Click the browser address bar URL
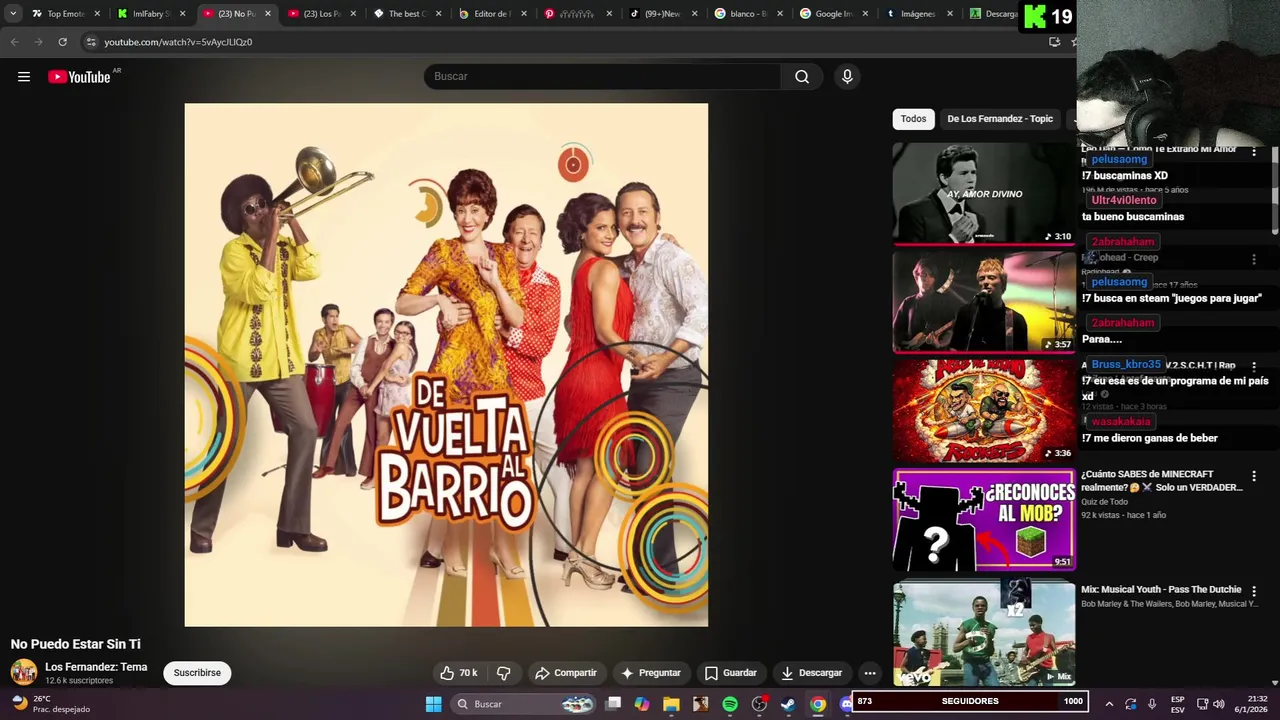The image size is (1280, 720). 178,42
